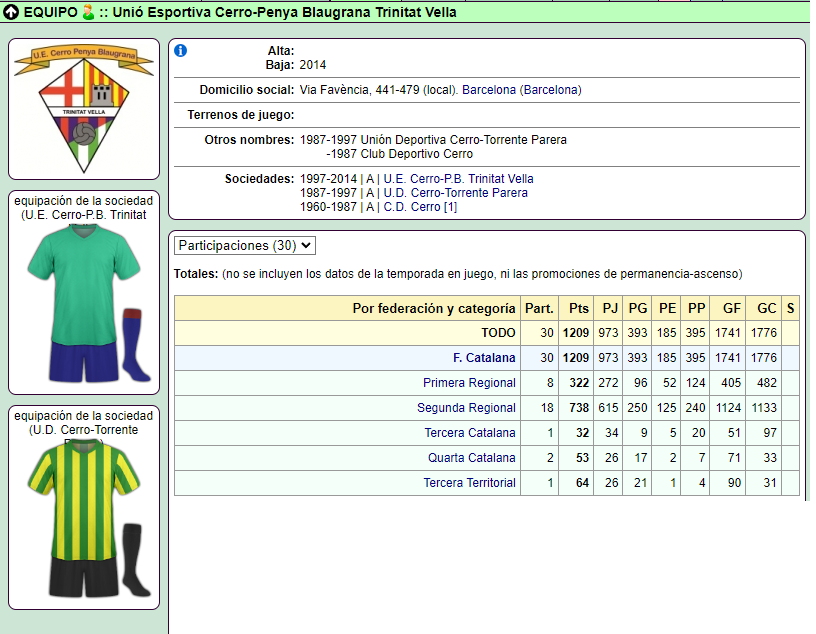Viewport: 816px width, 634px height.
Task: Click the Baja year 2014
Action: click(313, 65)
